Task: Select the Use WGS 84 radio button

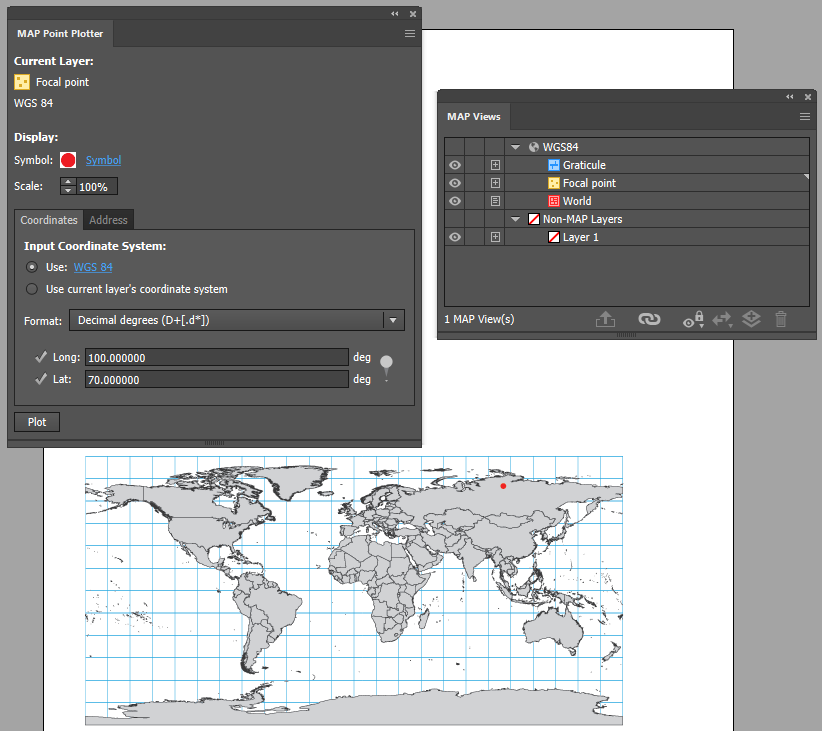Action: (x=32, y=267)
